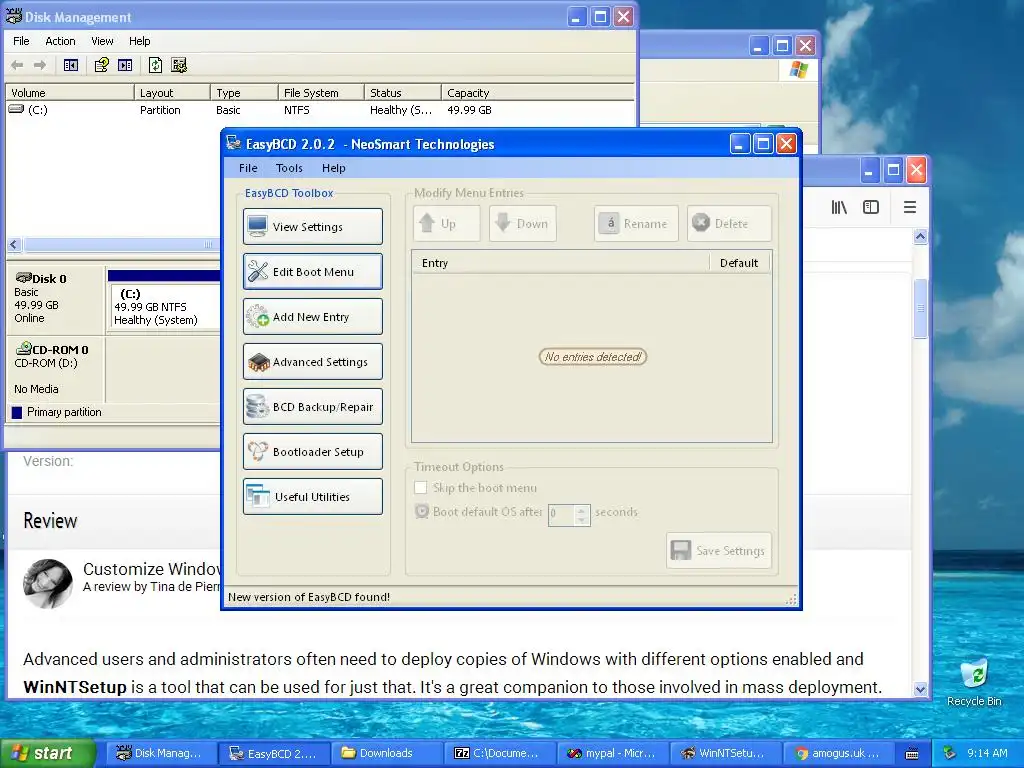Open BCD Backup/Repair section
Screen dimensions: 1024x768
tap(313, 407)
